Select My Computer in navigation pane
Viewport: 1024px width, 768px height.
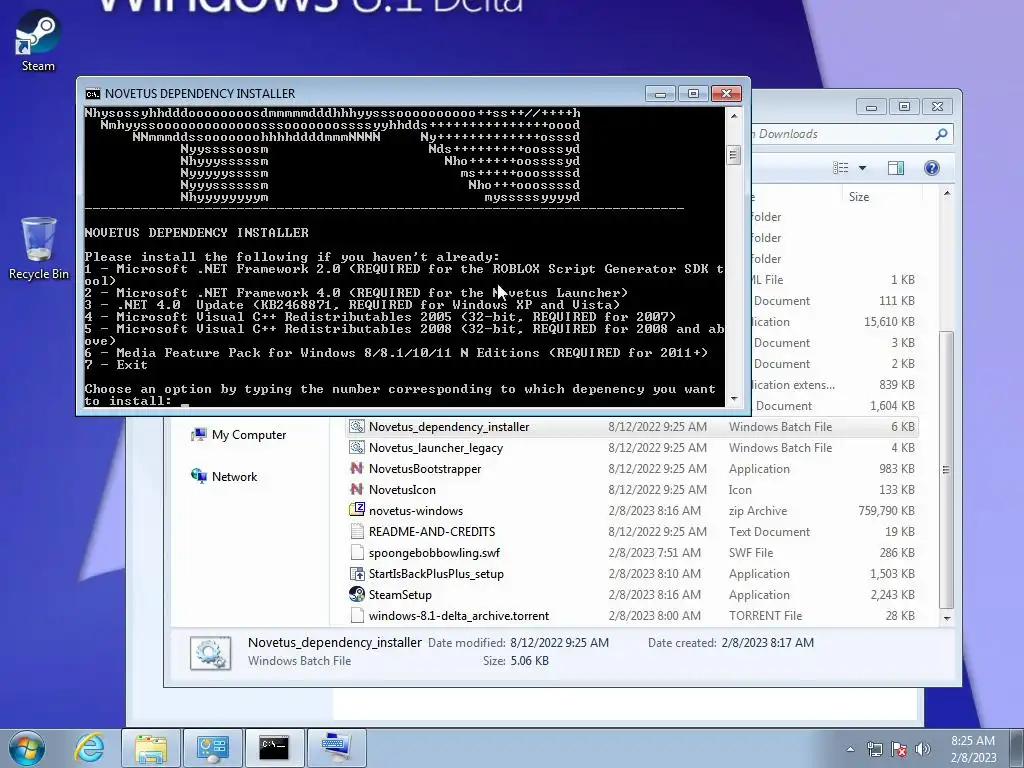tap(238, 435)
